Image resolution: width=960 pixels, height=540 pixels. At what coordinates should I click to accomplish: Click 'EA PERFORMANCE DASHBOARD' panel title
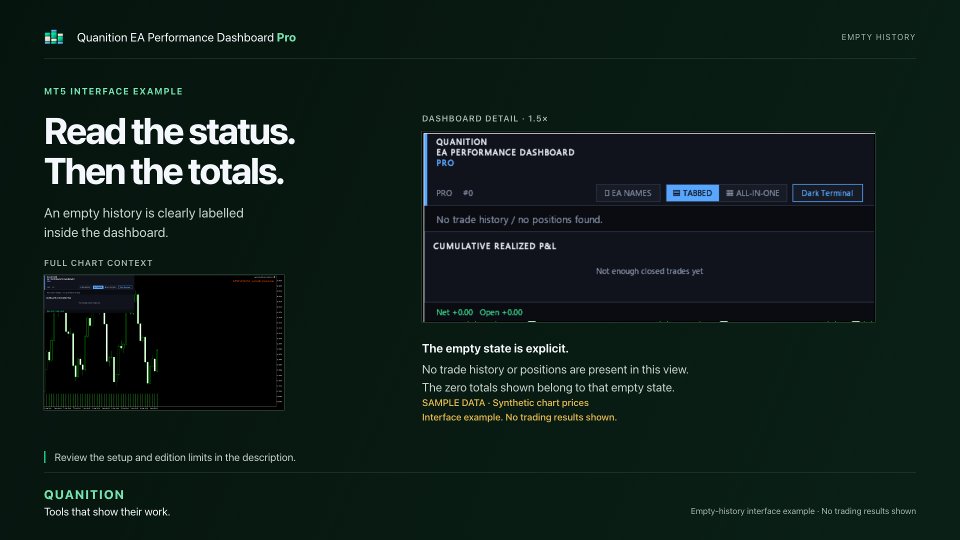point(505,152)
